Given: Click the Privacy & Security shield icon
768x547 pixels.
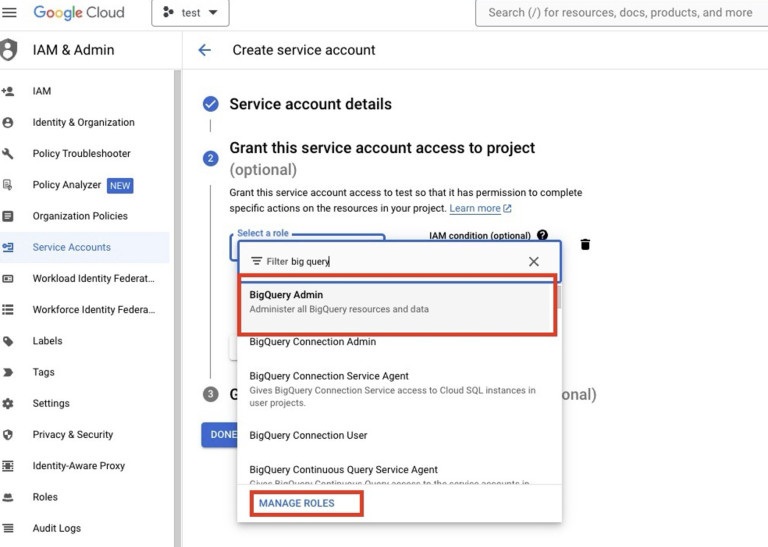Looking at the screenshot, I should coord(9,435).
